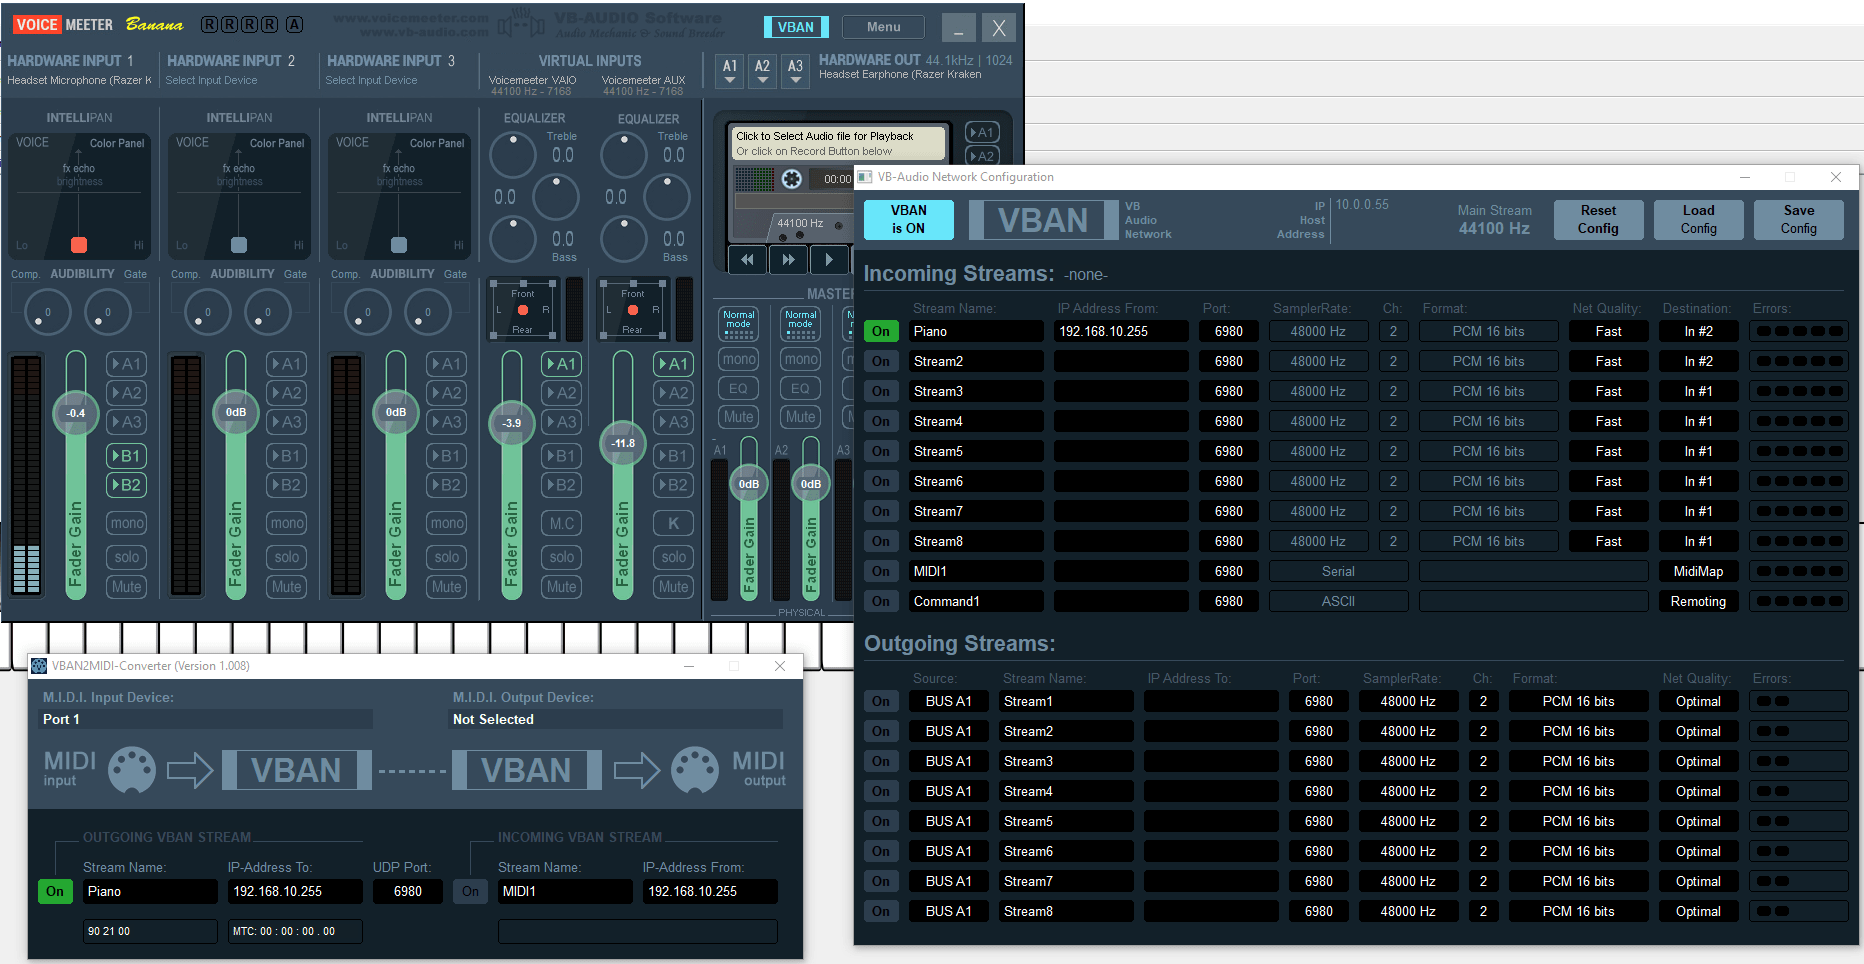Click Hardware Input 1 Gate knob
The width and height of the screenshot is (1864, 964).
pyautogui.click(x=107, y=312)
